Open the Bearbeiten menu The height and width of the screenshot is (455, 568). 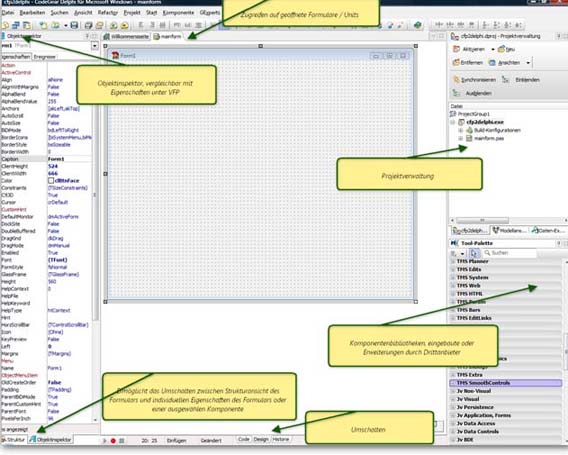(32, 13)
